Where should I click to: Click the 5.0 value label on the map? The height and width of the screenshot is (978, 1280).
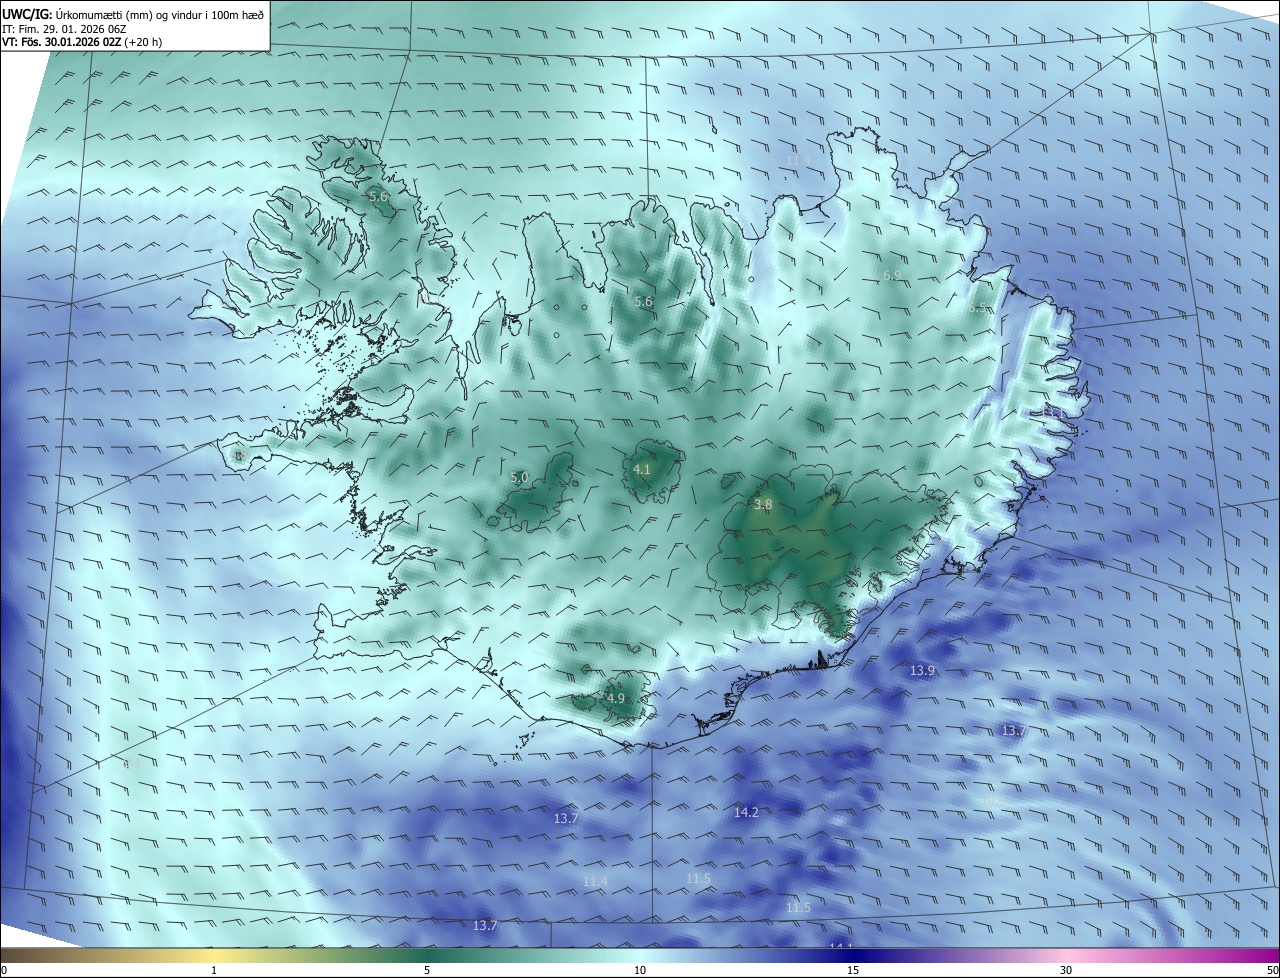pyautogui.click(x=519, y=478)
